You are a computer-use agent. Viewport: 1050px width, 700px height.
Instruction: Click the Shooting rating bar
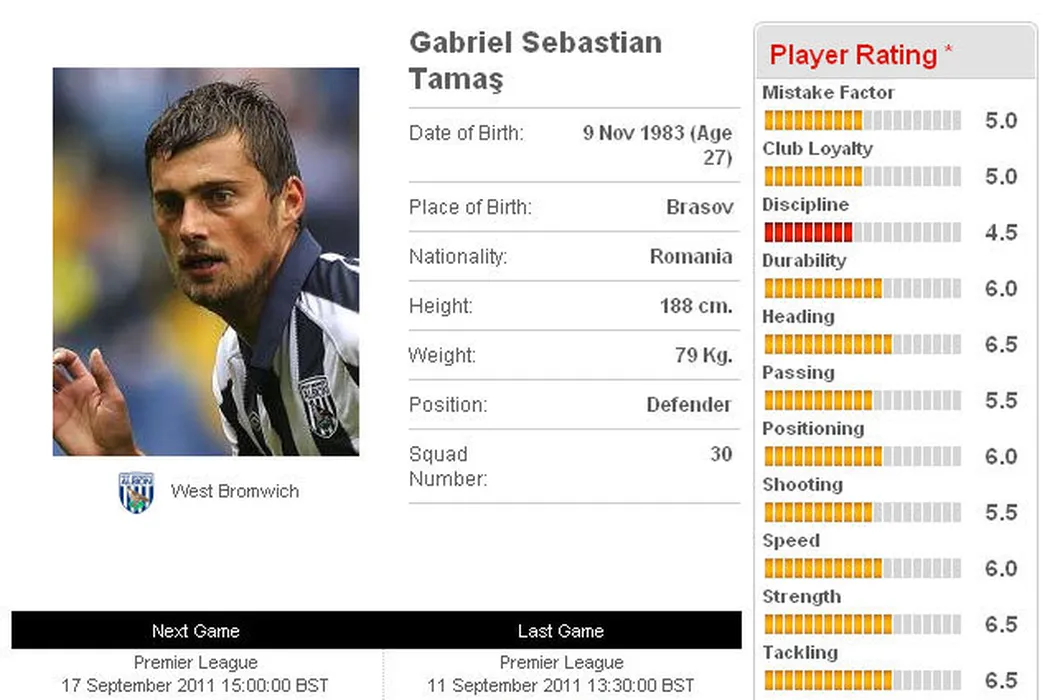861,513
